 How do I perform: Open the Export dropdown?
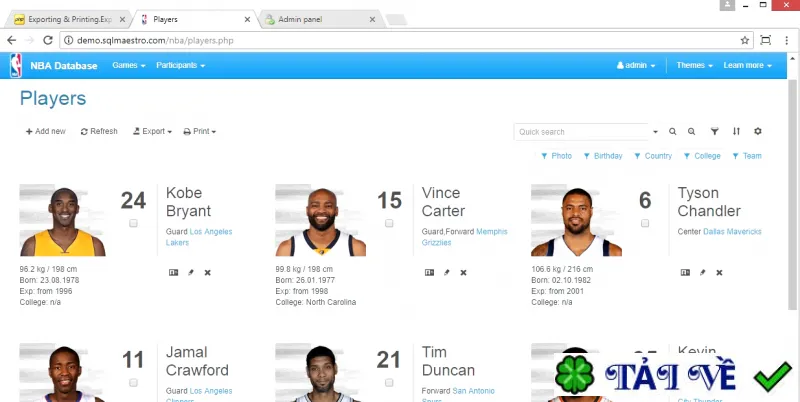coord(152,132)
